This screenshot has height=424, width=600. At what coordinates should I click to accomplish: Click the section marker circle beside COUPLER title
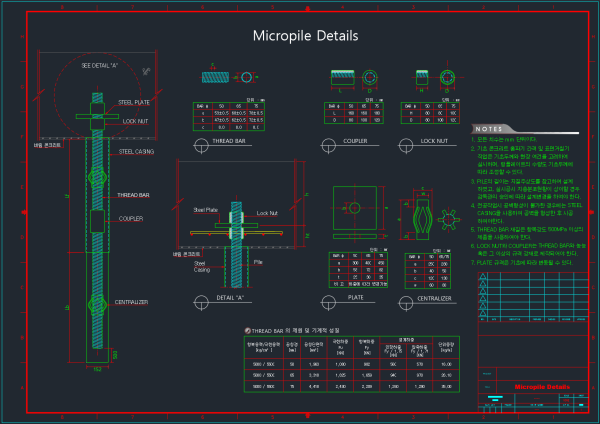coord(328,145)
